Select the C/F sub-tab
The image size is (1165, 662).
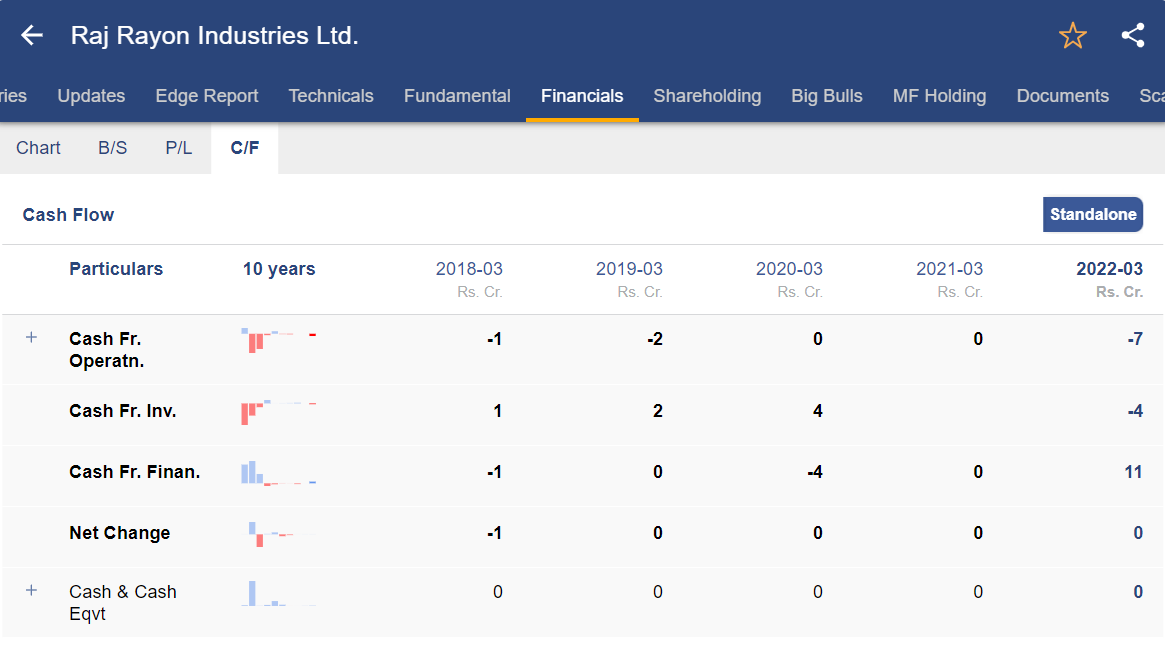pos(244,148)
